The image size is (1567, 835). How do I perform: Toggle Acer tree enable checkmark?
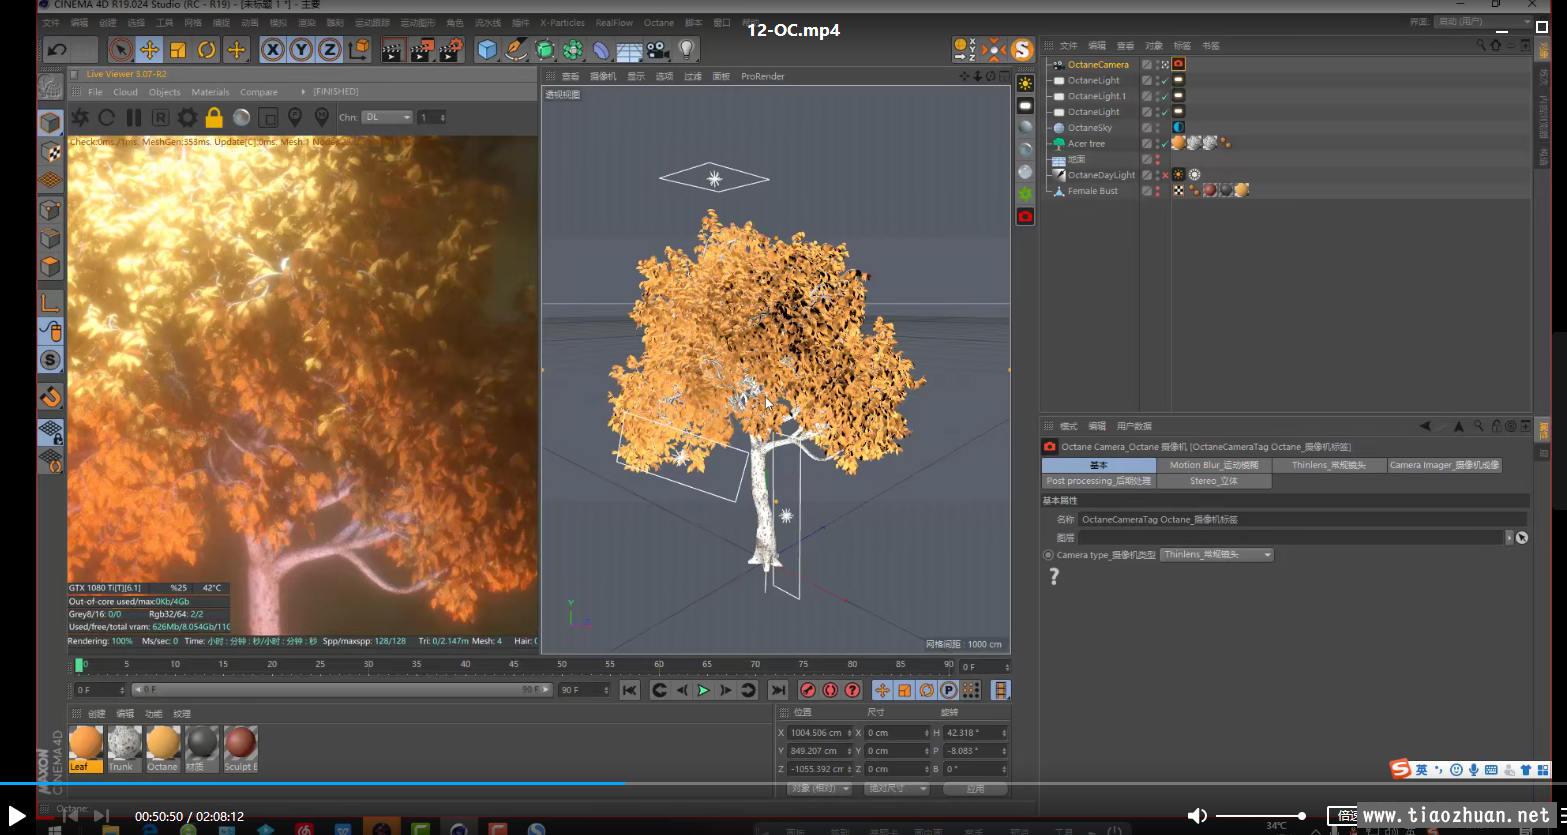click(x=1165, y=143)
